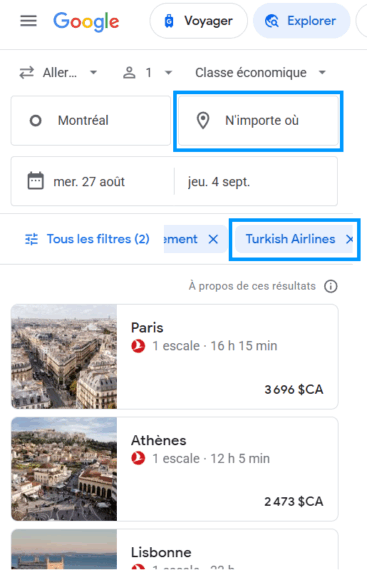Click the calendar icon in the date field
This screenshot has width=367, height=575.
36,180
